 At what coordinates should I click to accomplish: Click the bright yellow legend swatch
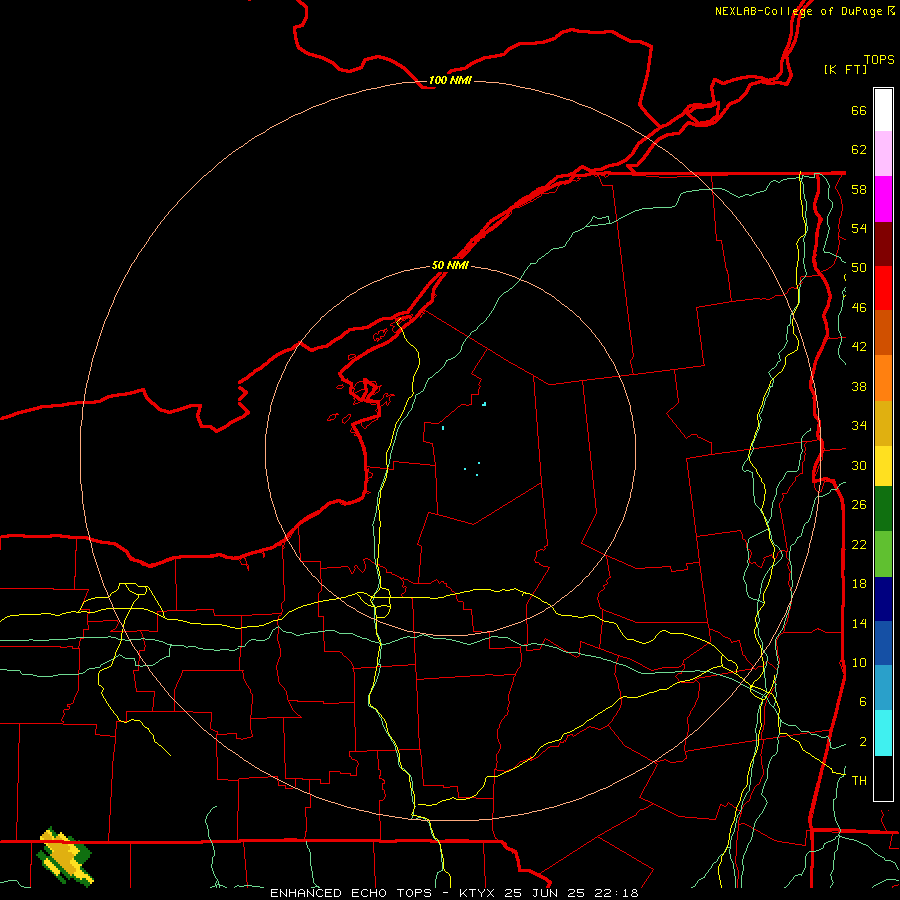(x=883, y=466)
